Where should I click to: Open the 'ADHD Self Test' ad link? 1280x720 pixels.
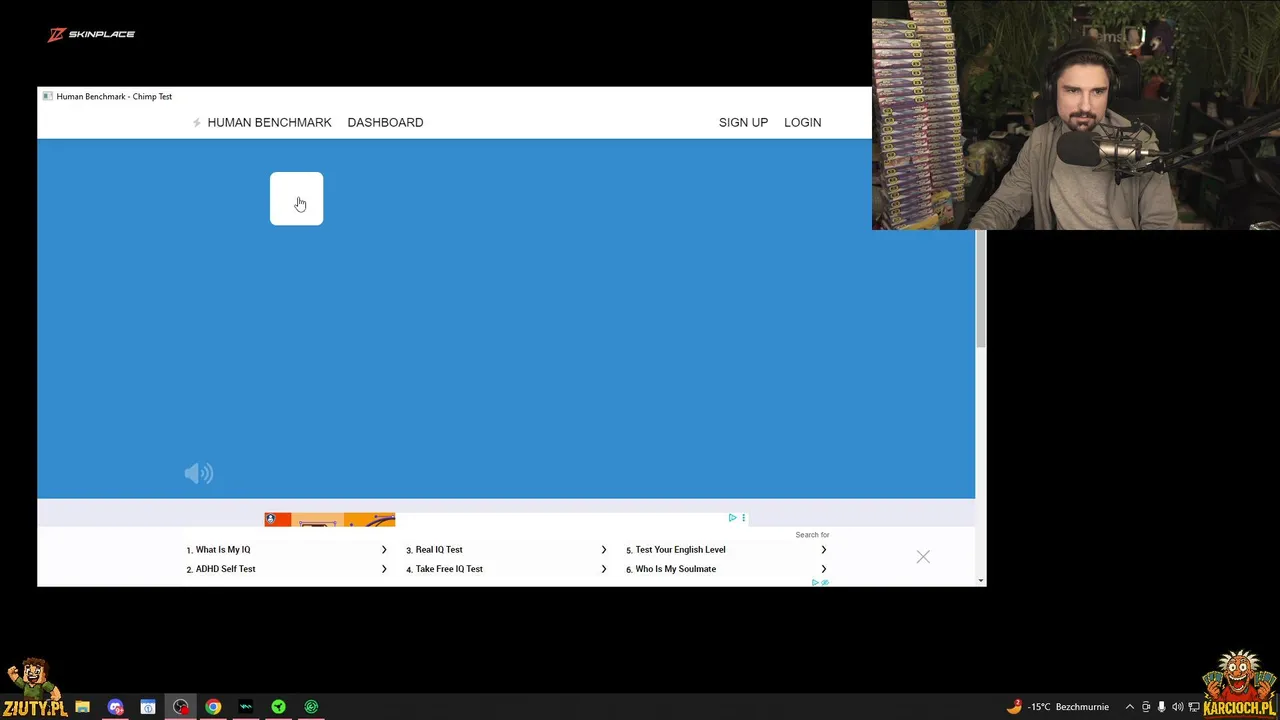point(225,569)
